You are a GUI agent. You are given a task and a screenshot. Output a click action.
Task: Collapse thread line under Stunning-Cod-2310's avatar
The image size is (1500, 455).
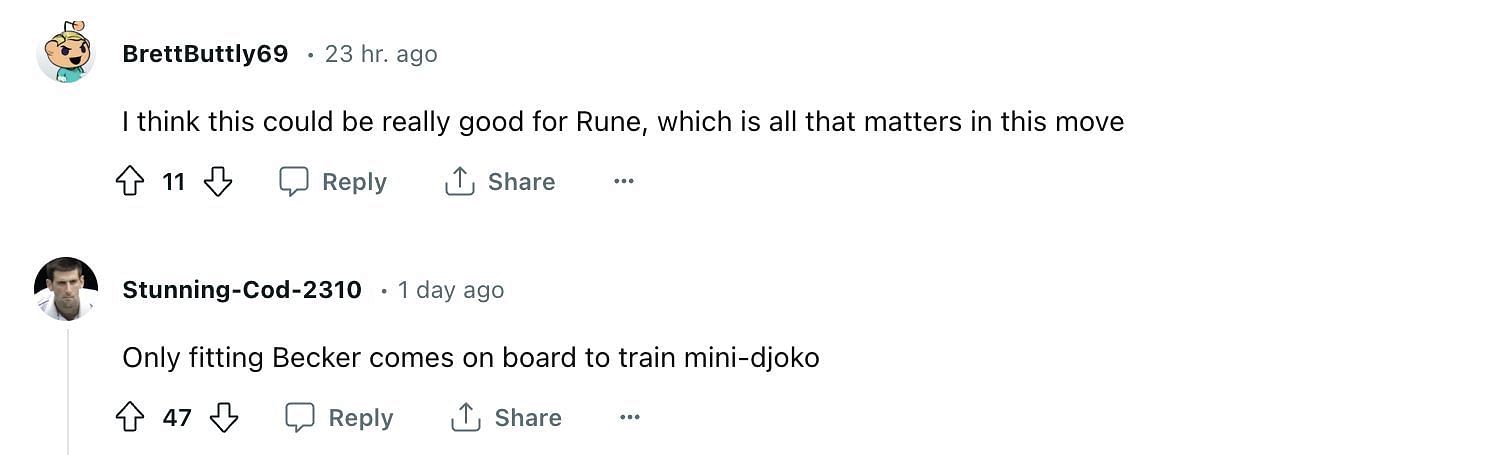click(68, 390)
